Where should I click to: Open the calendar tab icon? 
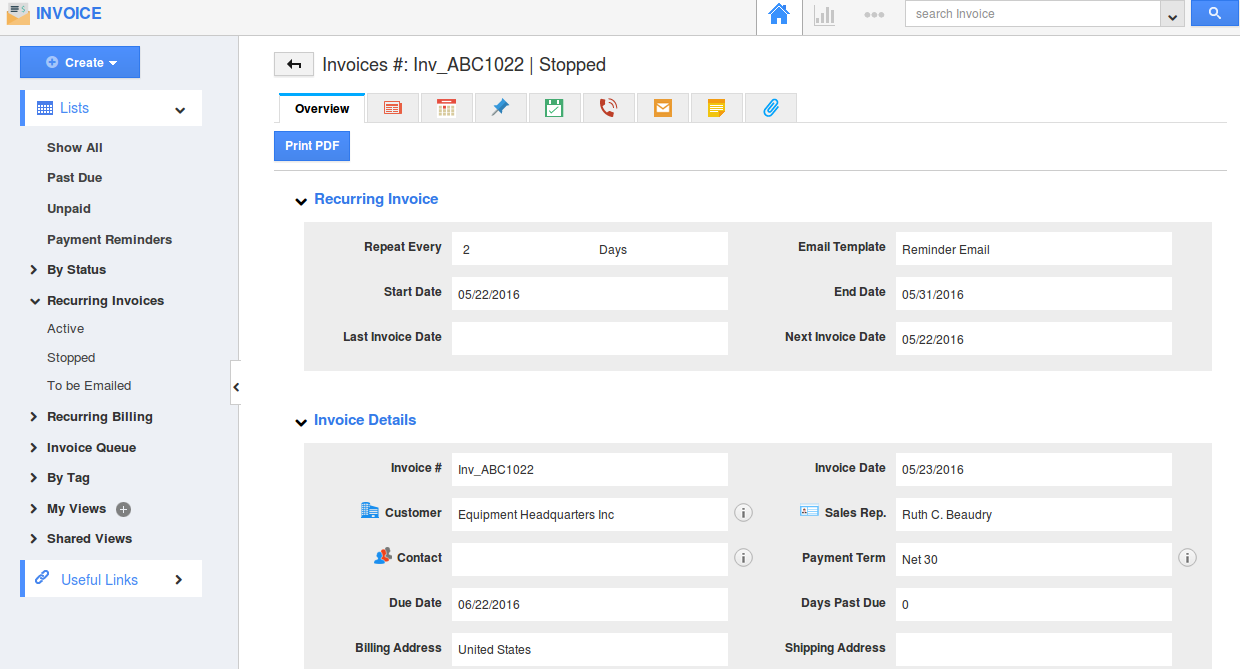pyautogui.click(x=447, y=108)
